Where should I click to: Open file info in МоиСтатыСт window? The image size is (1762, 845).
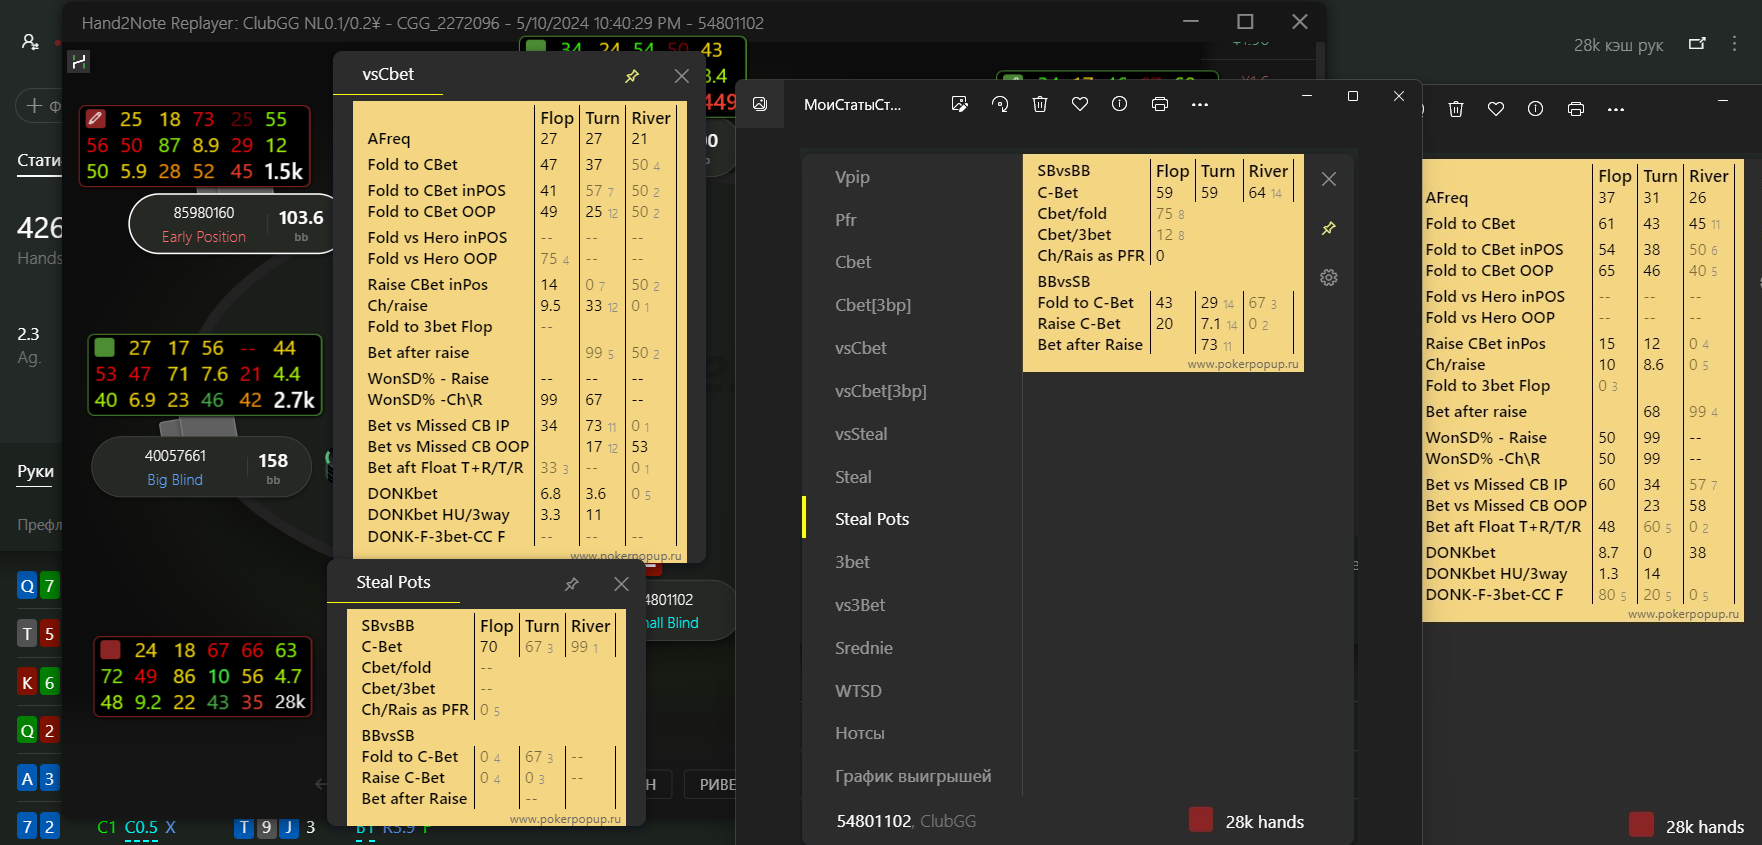pyautogui.click(x=1120, y=104)
